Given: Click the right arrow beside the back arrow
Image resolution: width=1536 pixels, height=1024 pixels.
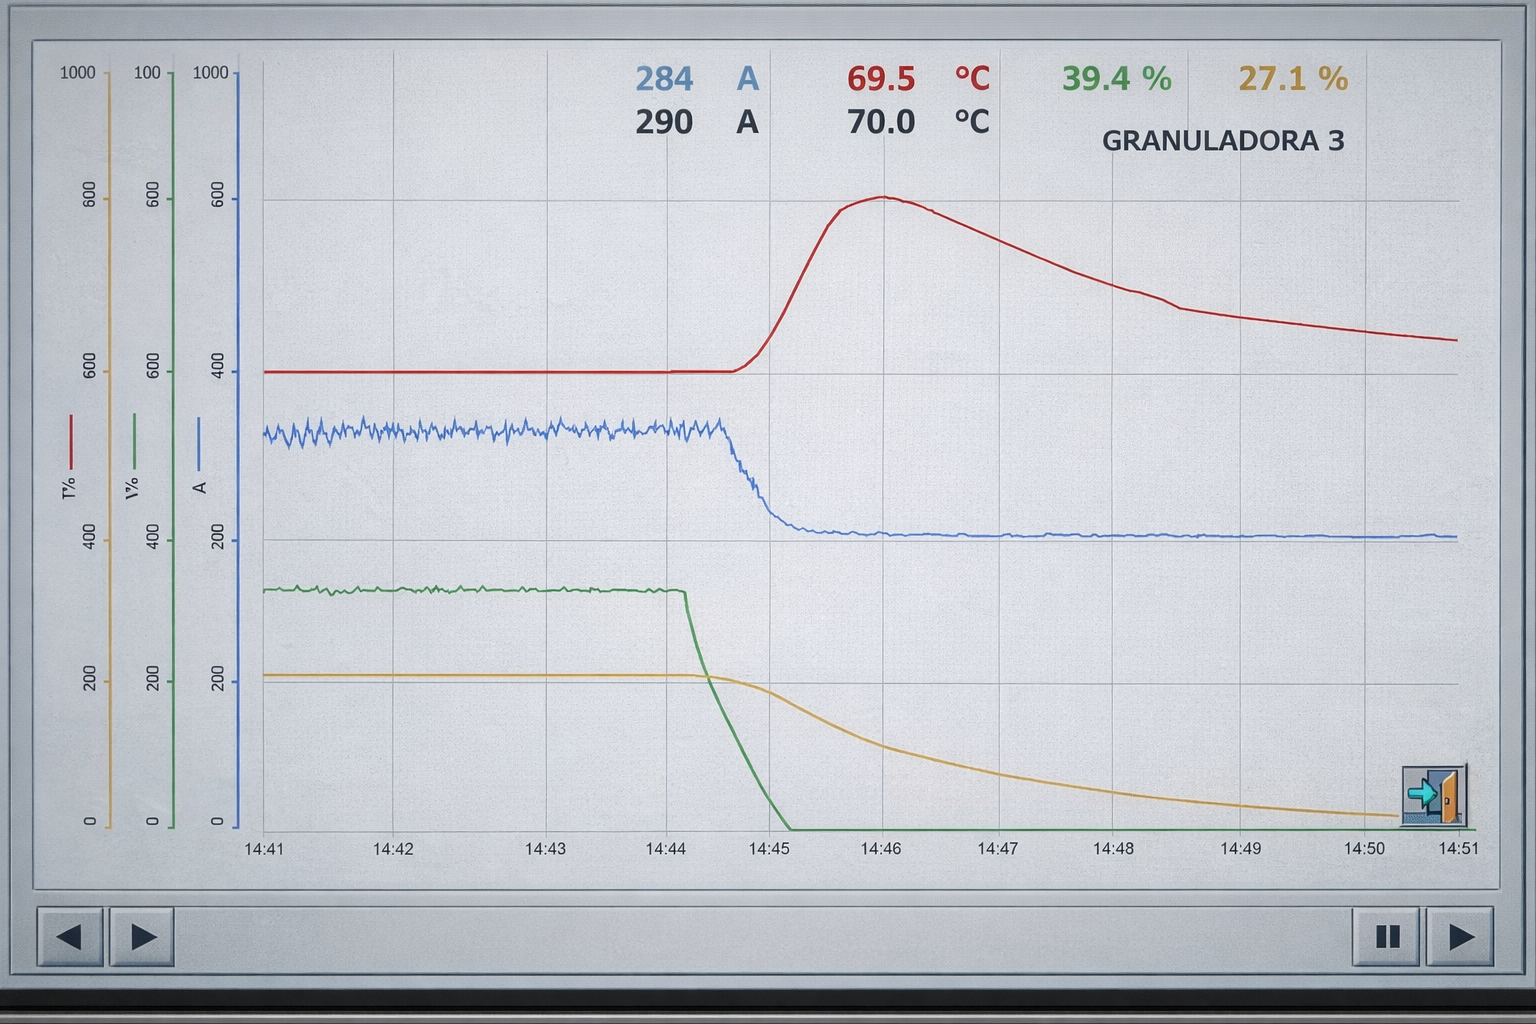Looking at the screenshot, I should (x=142, y=937).
